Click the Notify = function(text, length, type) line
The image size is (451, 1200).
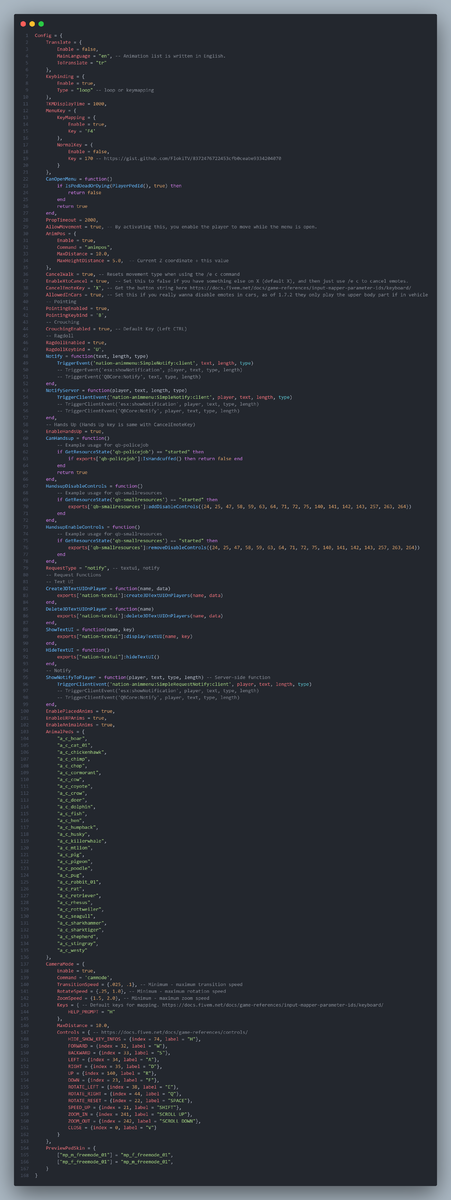point(97,356)
